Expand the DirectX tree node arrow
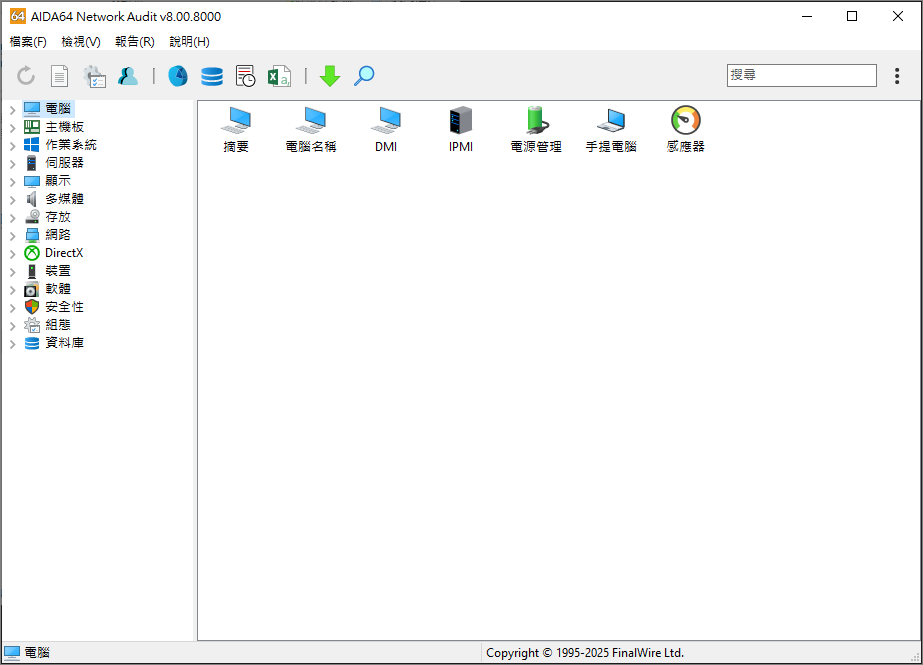923x665 pixels. pyautogui.click(x=12, y=253)
